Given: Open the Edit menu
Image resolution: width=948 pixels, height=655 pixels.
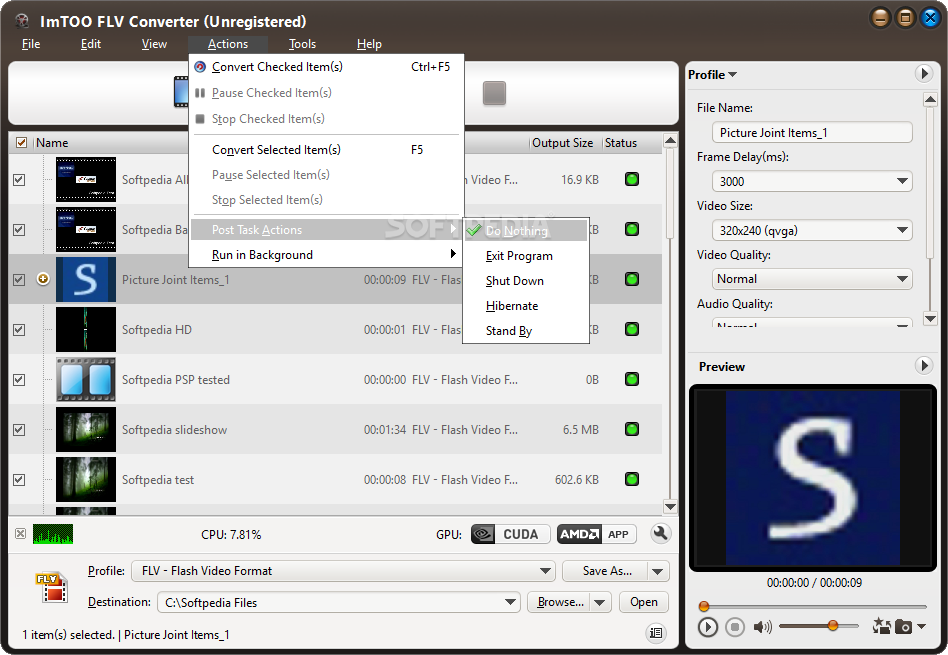Looking at the screenshot, I should tap(91, 44).
